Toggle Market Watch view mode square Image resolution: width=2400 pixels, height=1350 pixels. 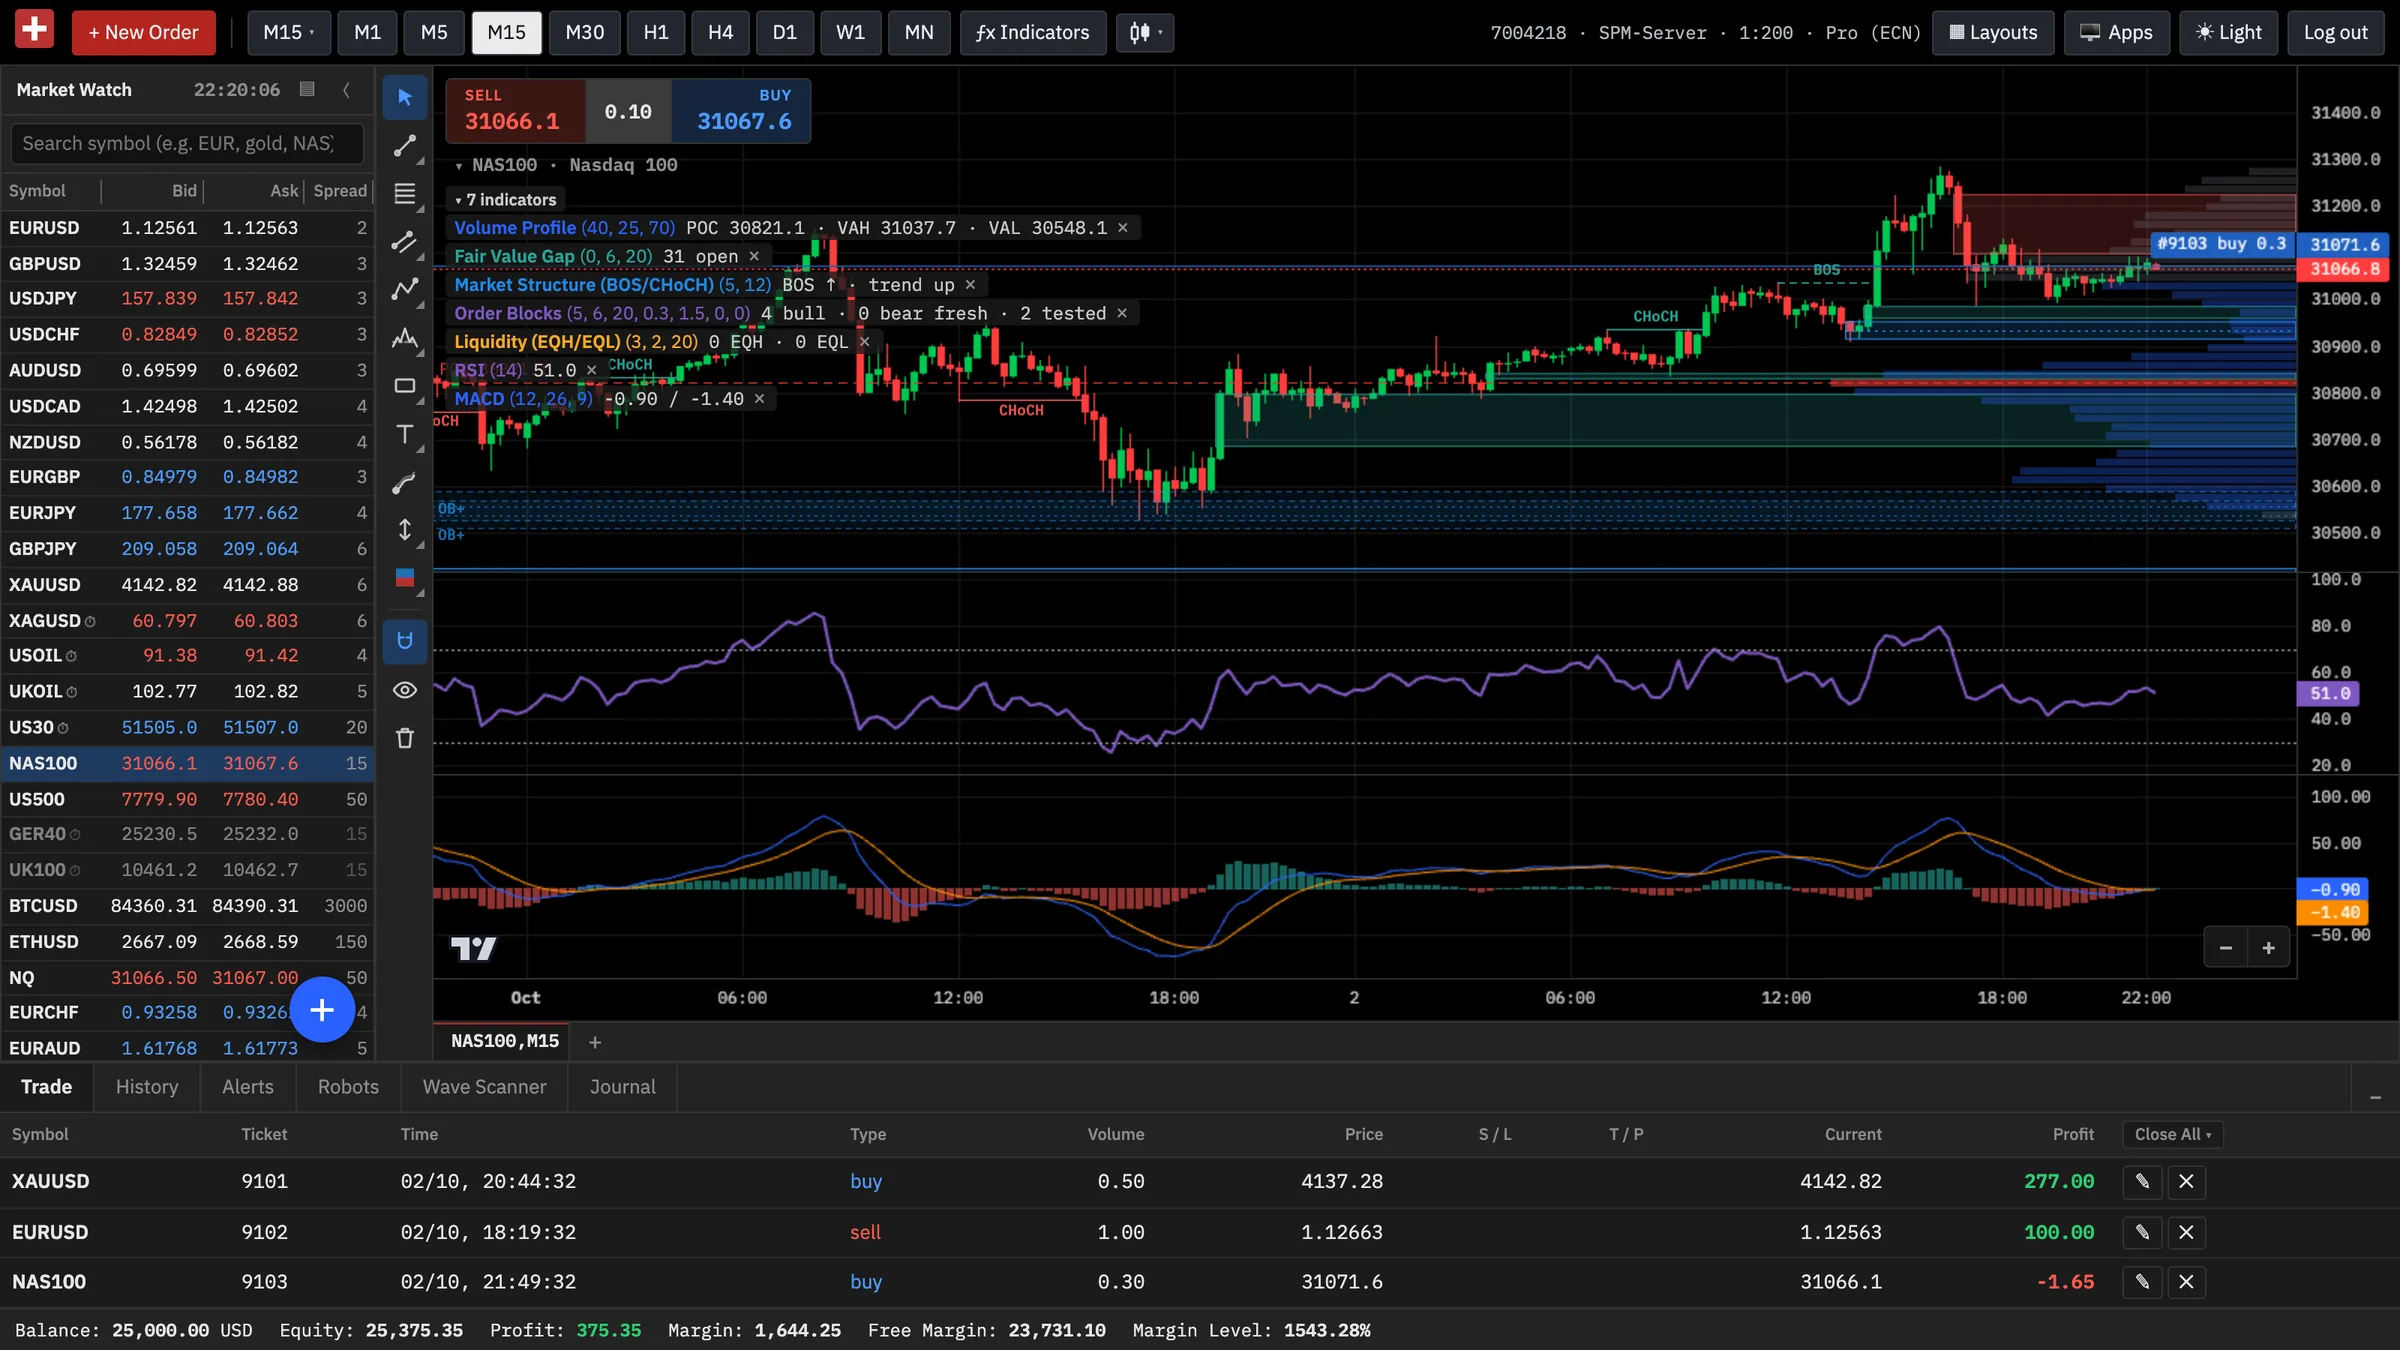pos(307,89)
